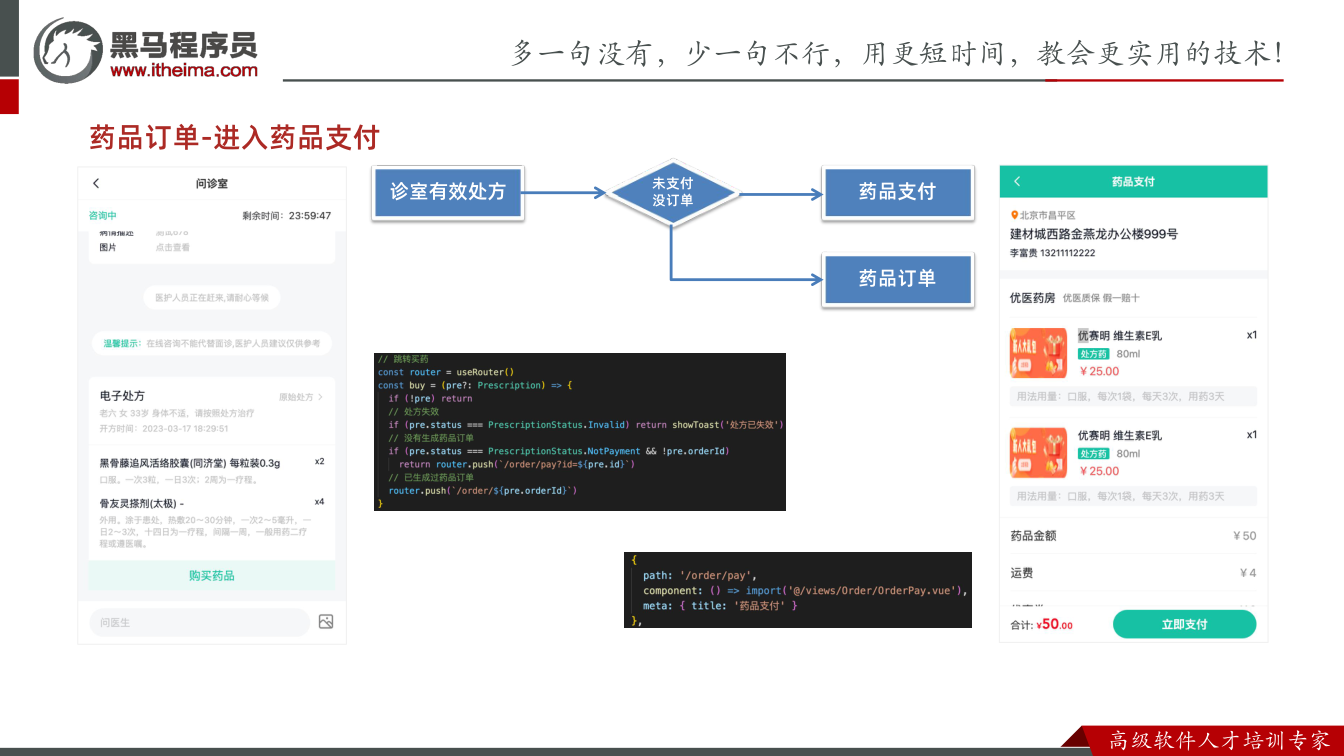Screen dimensions: 1344x756
Task: Click the 药品订单-进入药品支付 slide title
Action: click(x=235, y=137)
